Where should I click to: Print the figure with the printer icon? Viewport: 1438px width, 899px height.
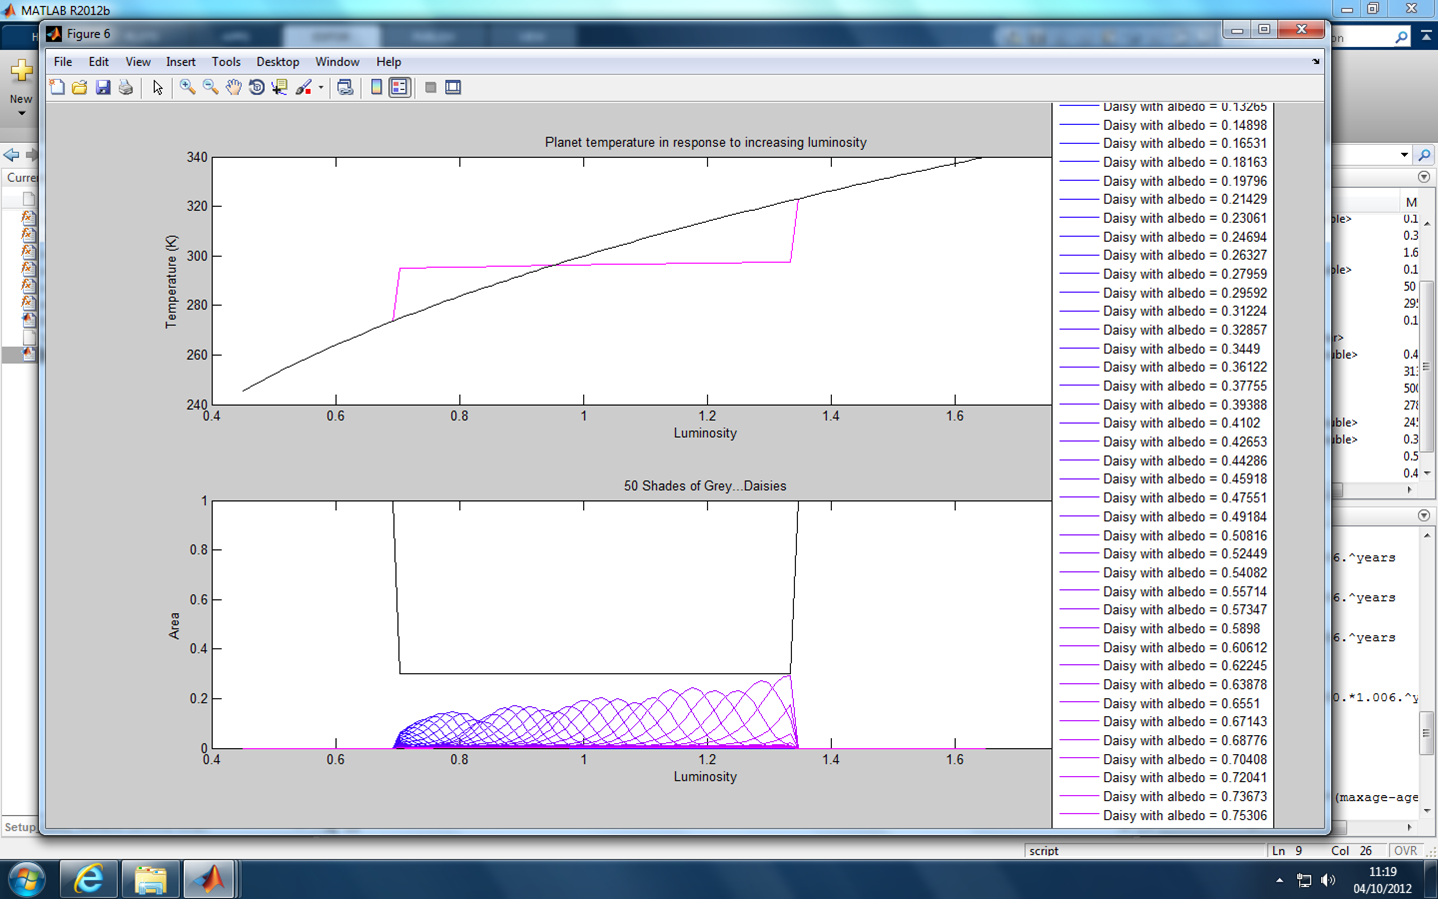click(126, 88)
